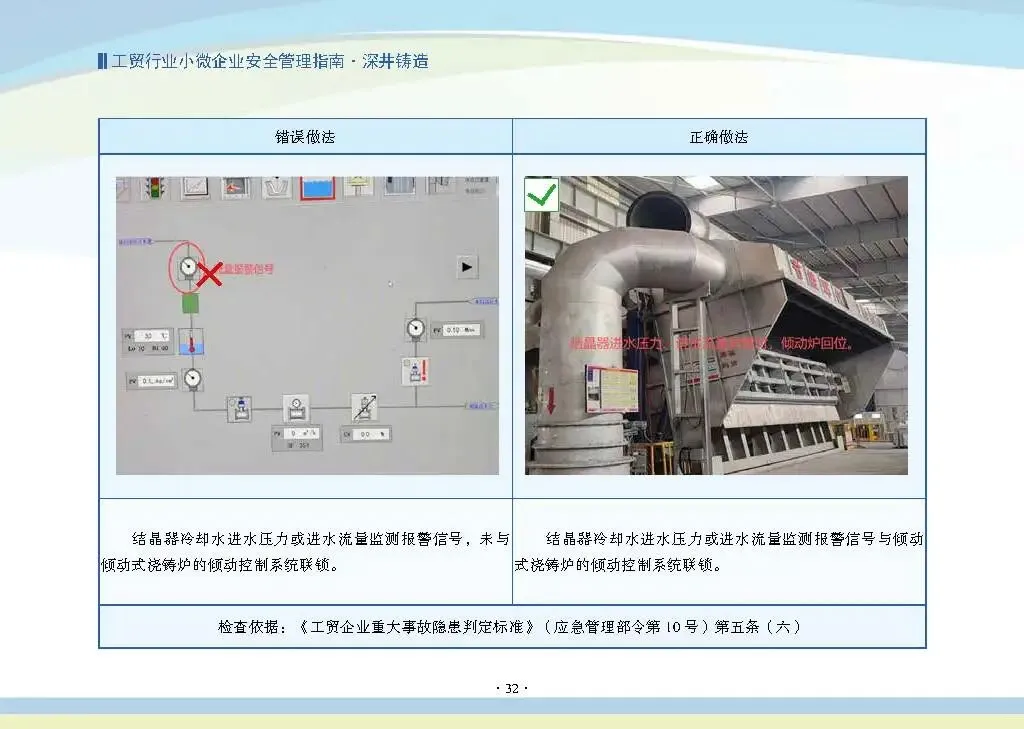Click the black play arrow button
This screenshot has width=1024, height=729.
coord(466,267)
